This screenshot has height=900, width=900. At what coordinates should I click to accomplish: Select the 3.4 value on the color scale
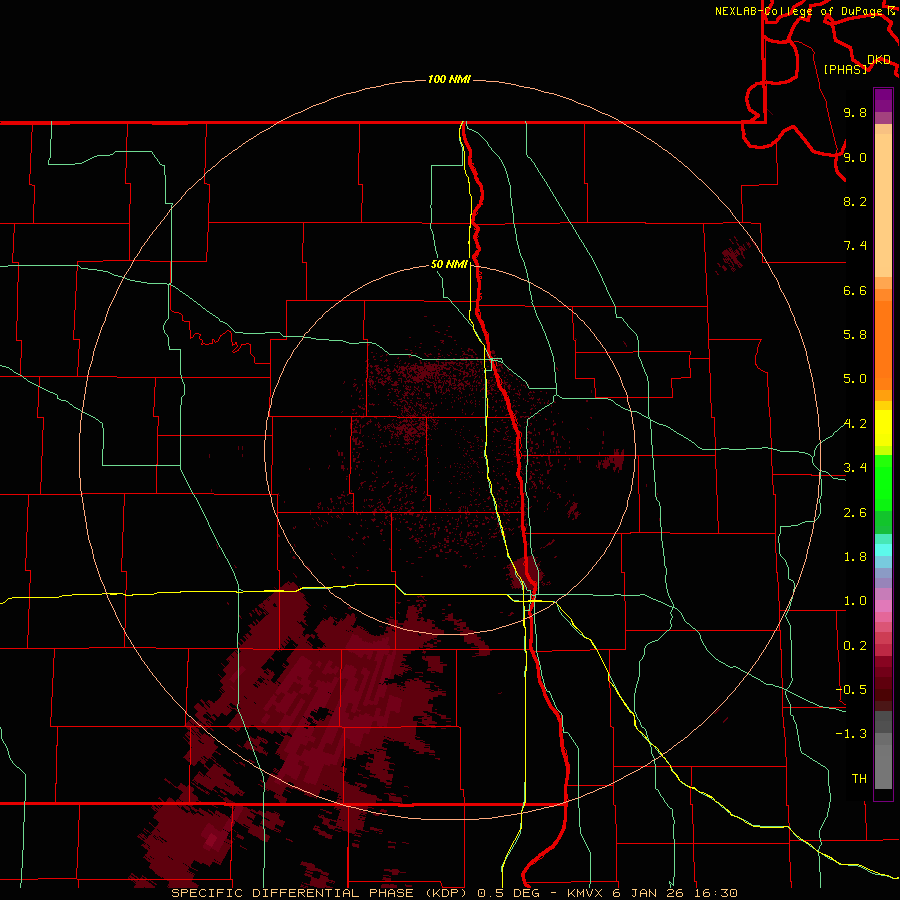pyautogui.click(x=855, y=468)
